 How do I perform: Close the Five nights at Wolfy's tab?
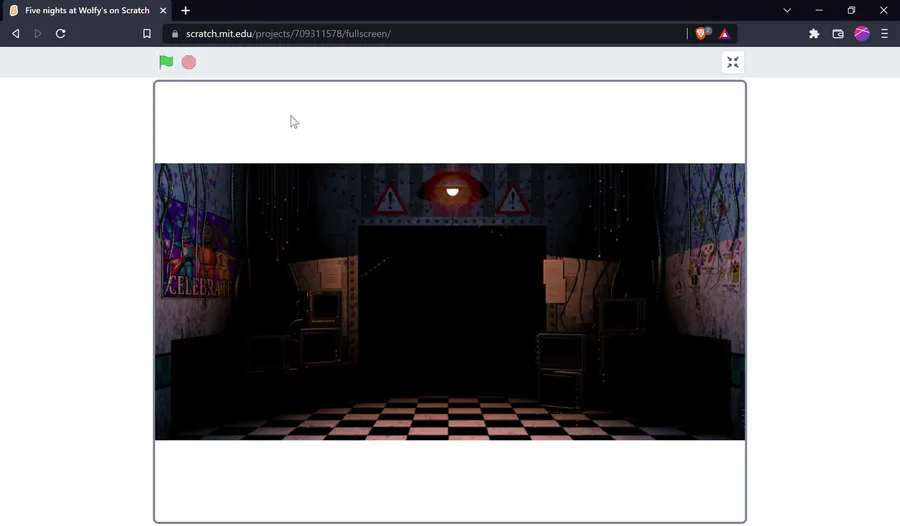(x=163, y=10)
